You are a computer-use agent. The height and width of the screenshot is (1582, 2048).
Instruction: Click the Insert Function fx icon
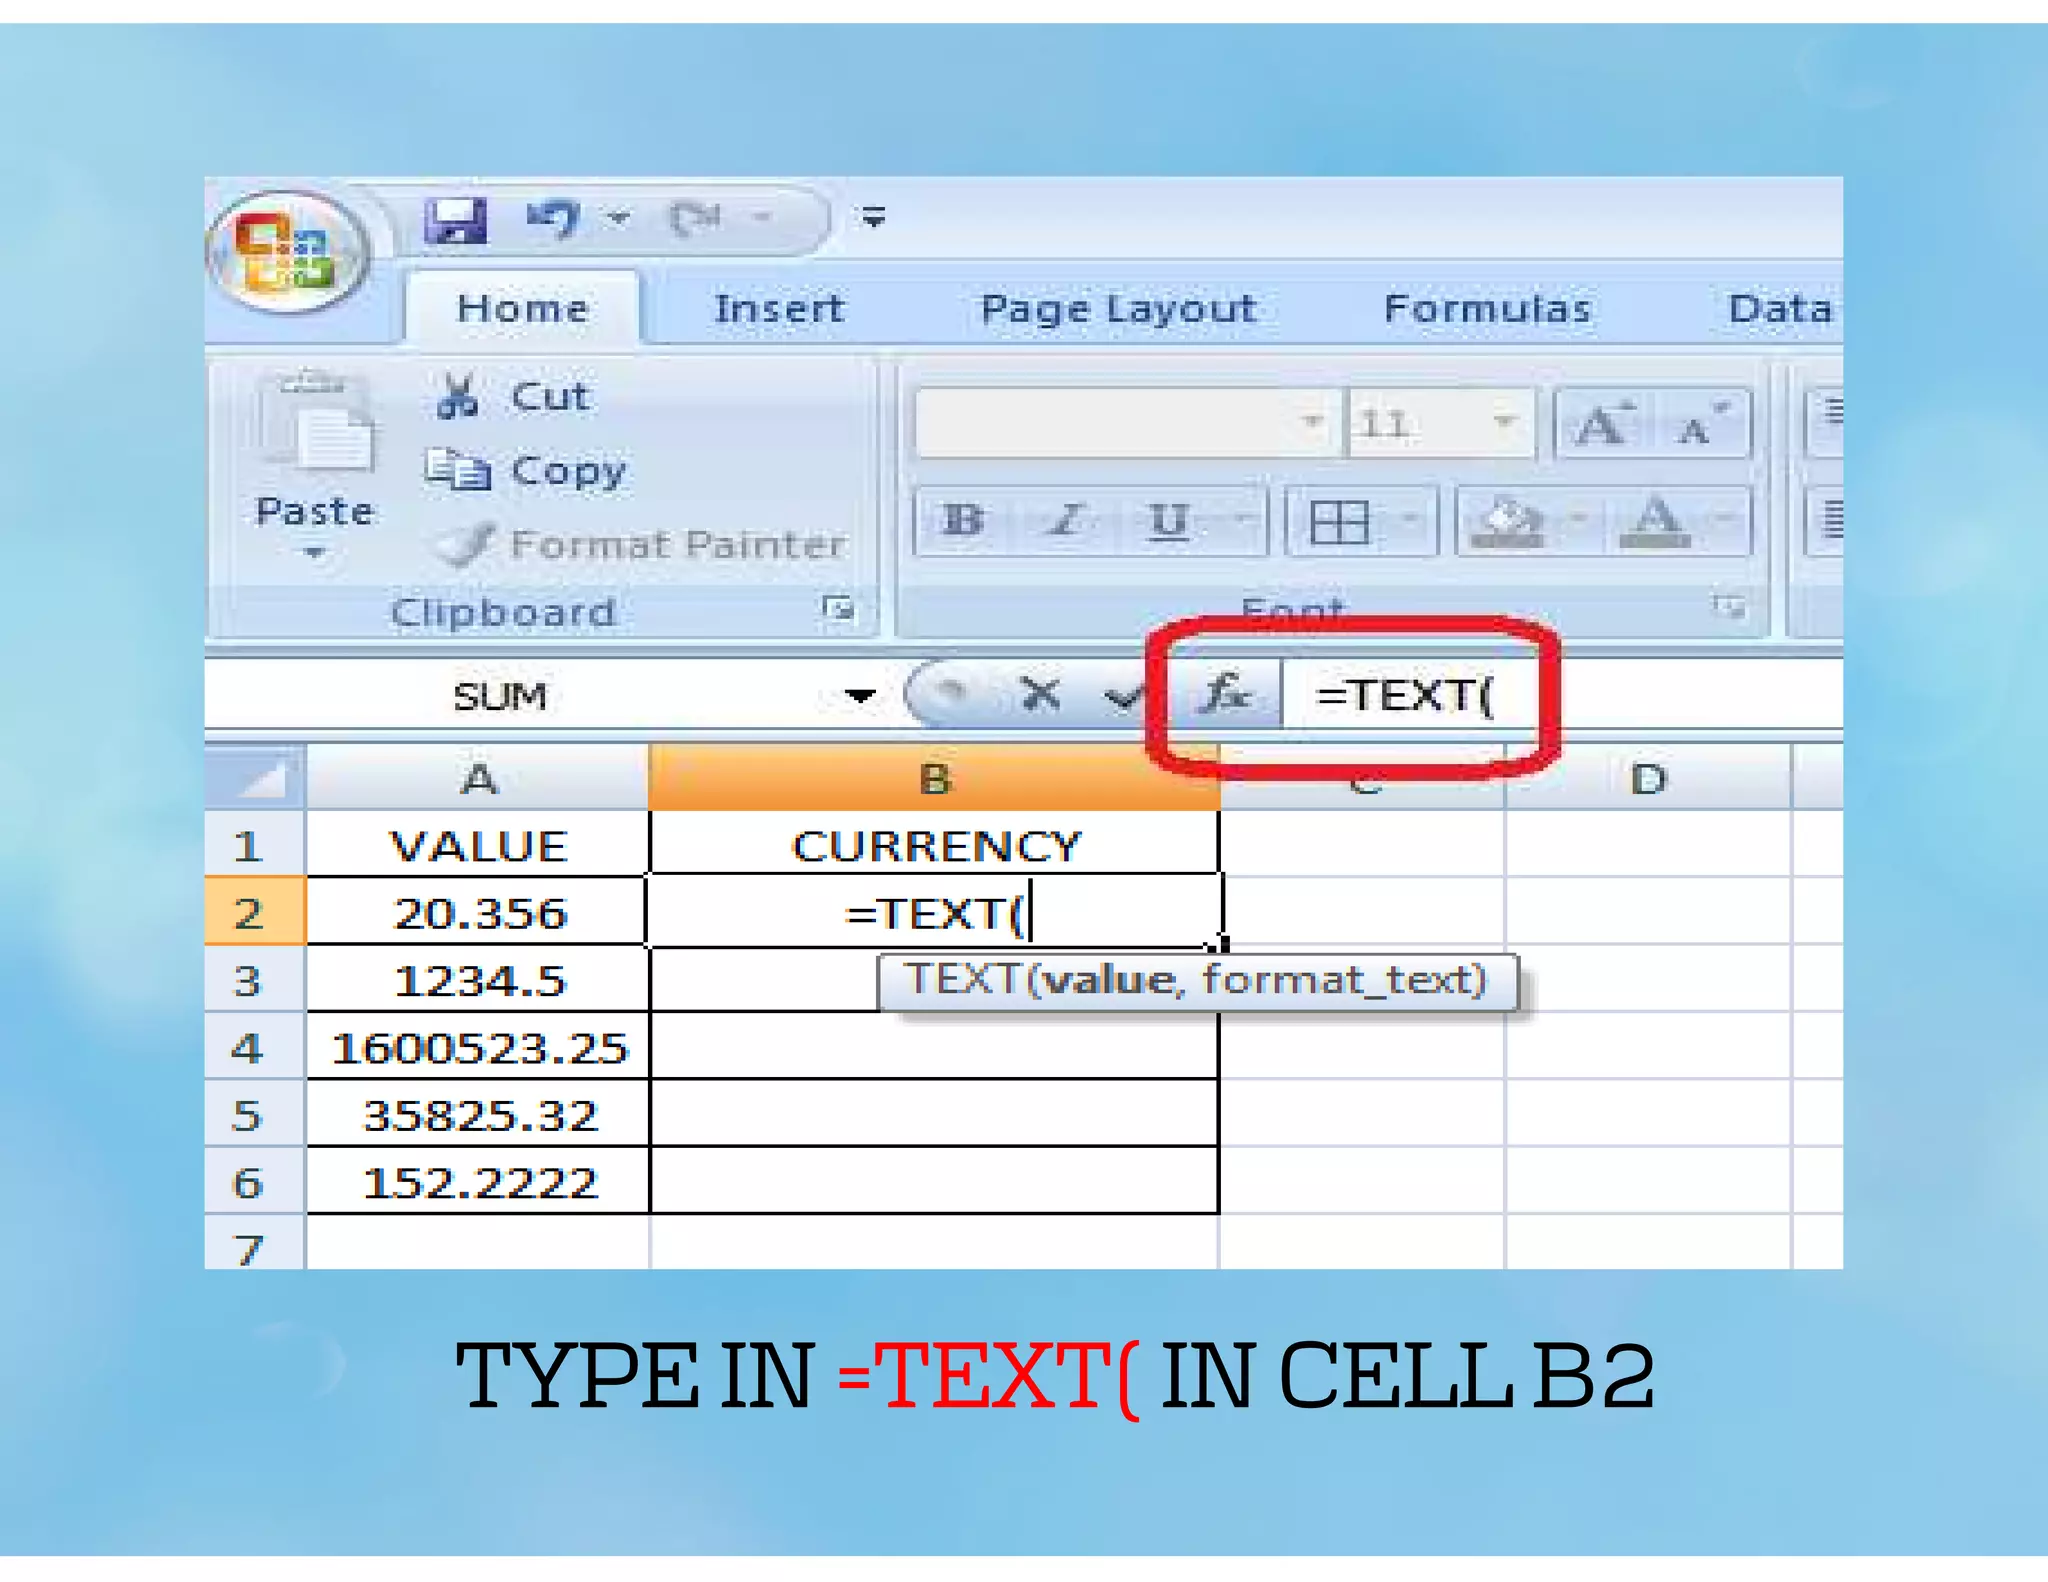click(x=1225, y=692)
